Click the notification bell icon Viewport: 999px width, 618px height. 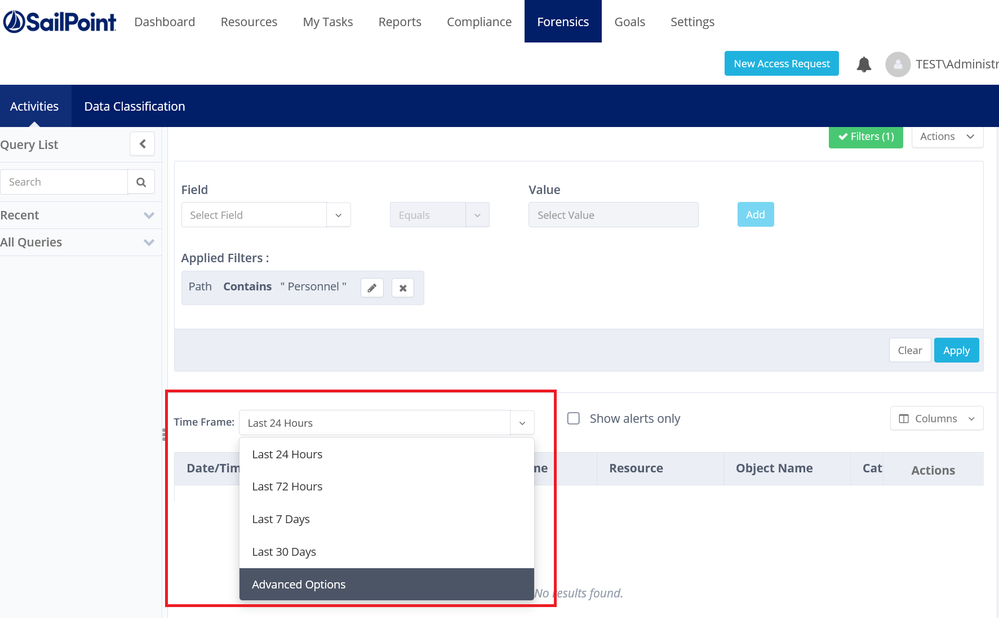tap(864, 64)
